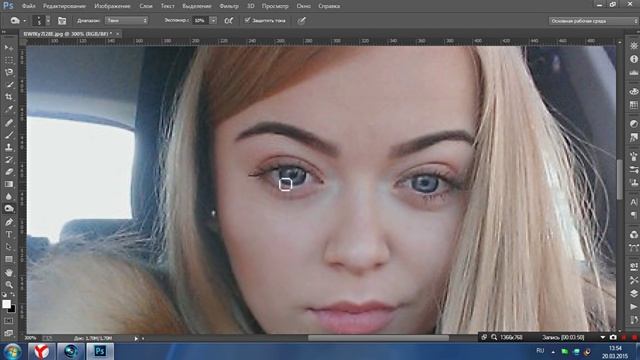Click the horizontal scrollbar thumb
The image size is (640, 360).
coord(378,338)
